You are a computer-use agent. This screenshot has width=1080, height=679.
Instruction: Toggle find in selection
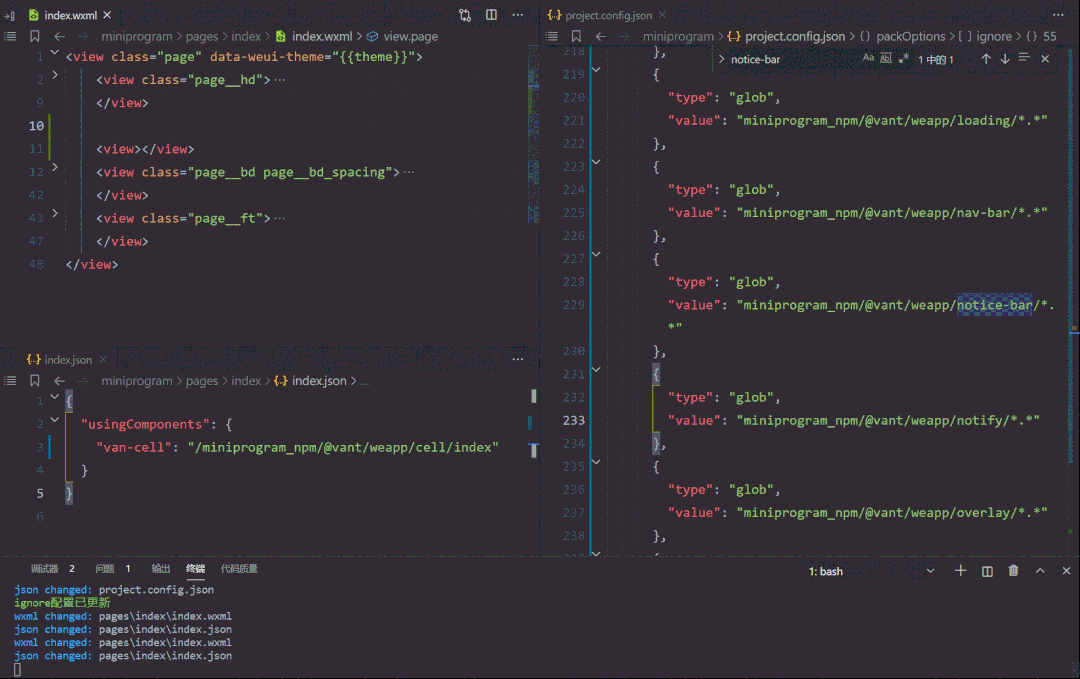1024,58
